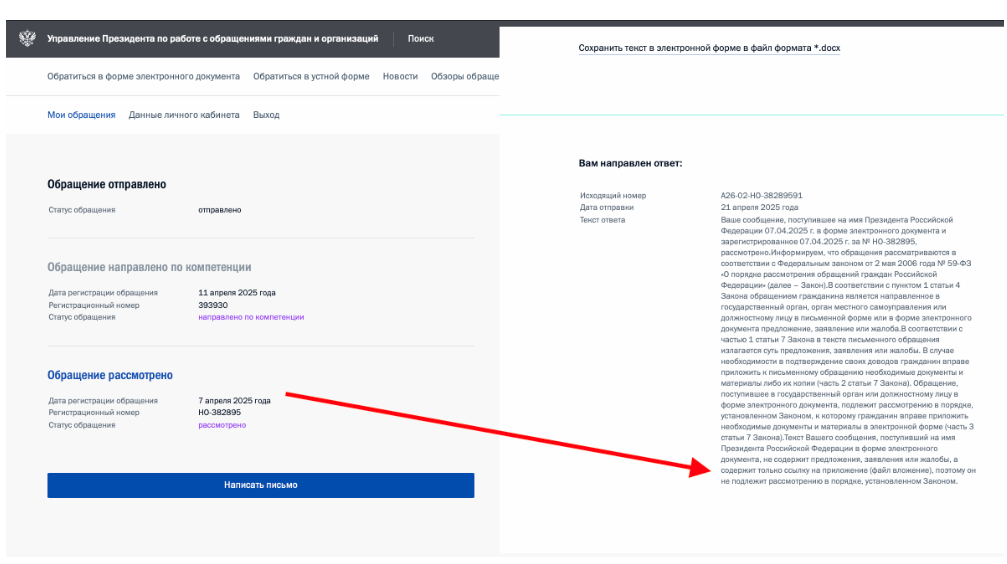Click the Написать письмо button

click(x=261, y=485)
